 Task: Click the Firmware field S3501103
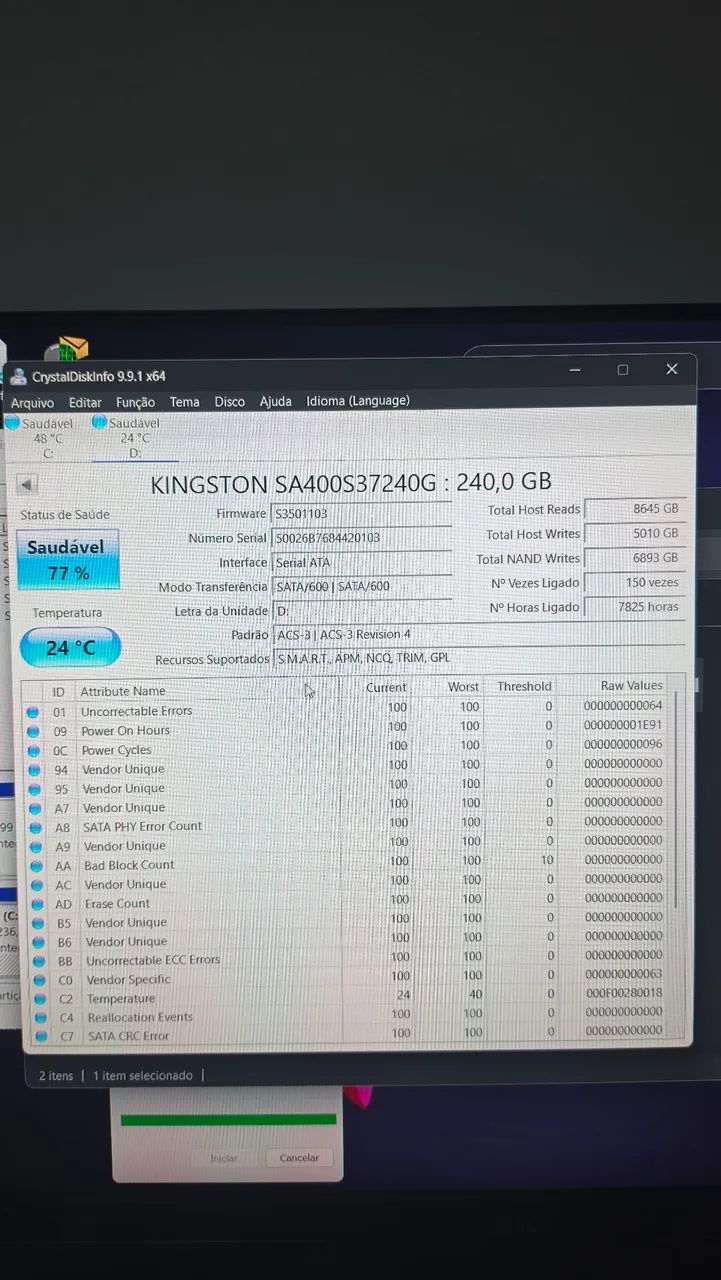click(362, 513)
